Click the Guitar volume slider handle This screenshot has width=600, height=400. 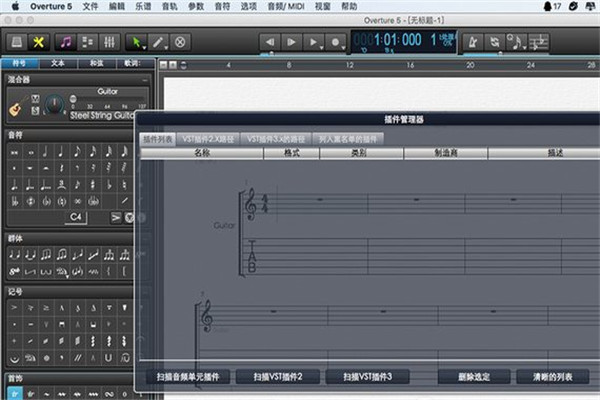tap(73, 99)
